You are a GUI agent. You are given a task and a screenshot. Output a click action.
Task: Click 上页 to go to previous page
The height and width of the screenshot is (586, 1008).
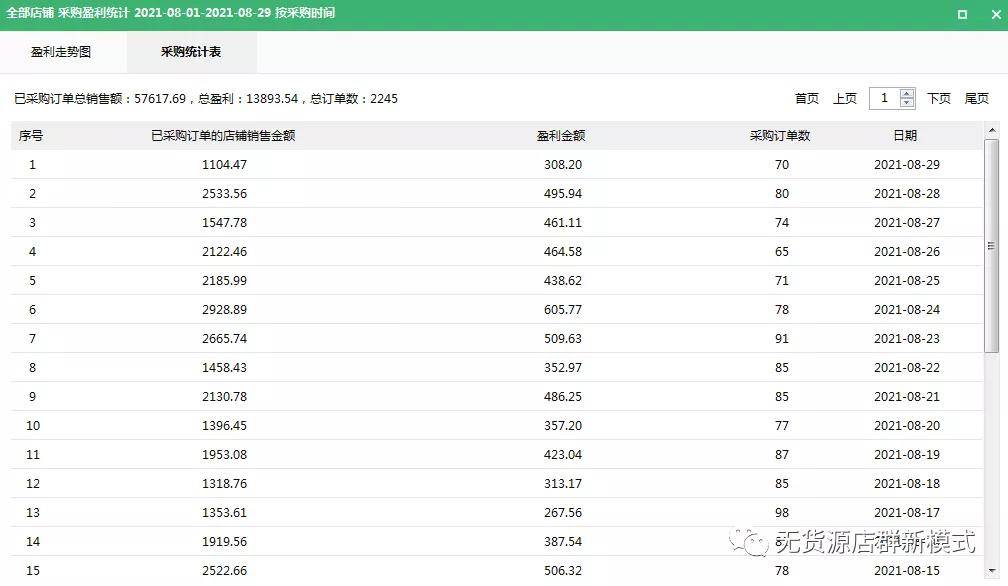[x=844, y=98]
